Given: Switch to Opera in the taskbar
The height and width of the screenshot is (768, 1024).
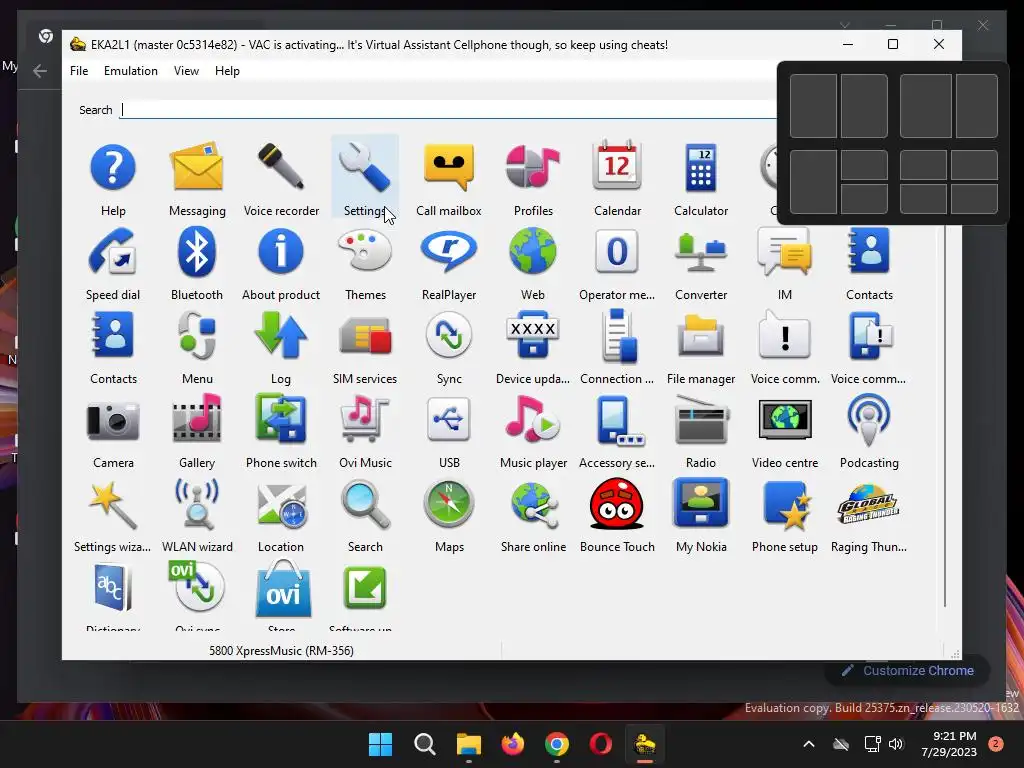Looking at the screenshot, I should [x=600, y=744].
